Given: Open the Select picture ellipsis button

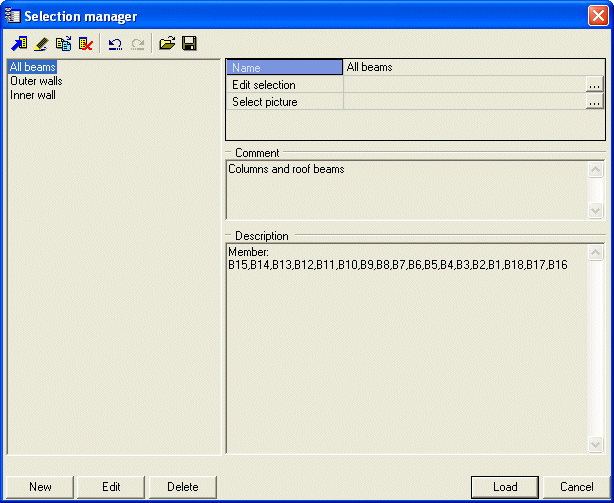Looking at the screenshot, I should tap(594, 102).
